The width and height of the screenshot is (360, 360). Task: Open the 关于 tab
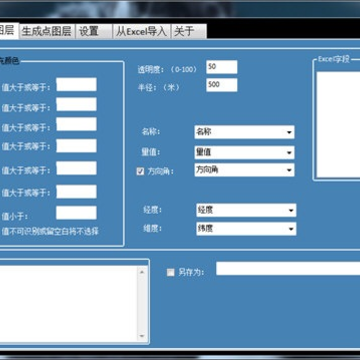click(189, 31)
